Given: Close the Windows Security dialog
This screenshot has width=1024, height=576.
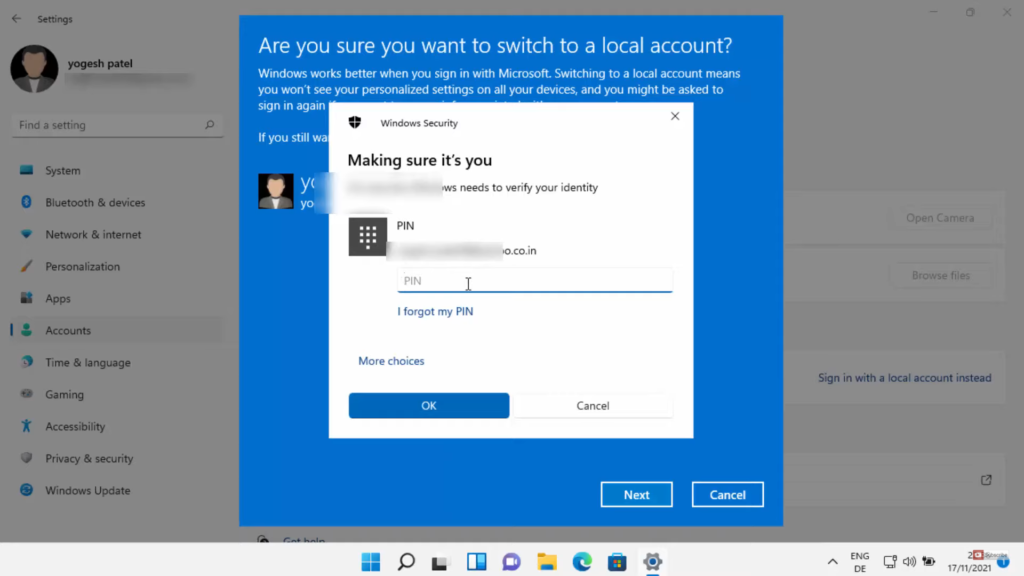Looking at the screenshot, I should 675,116.
